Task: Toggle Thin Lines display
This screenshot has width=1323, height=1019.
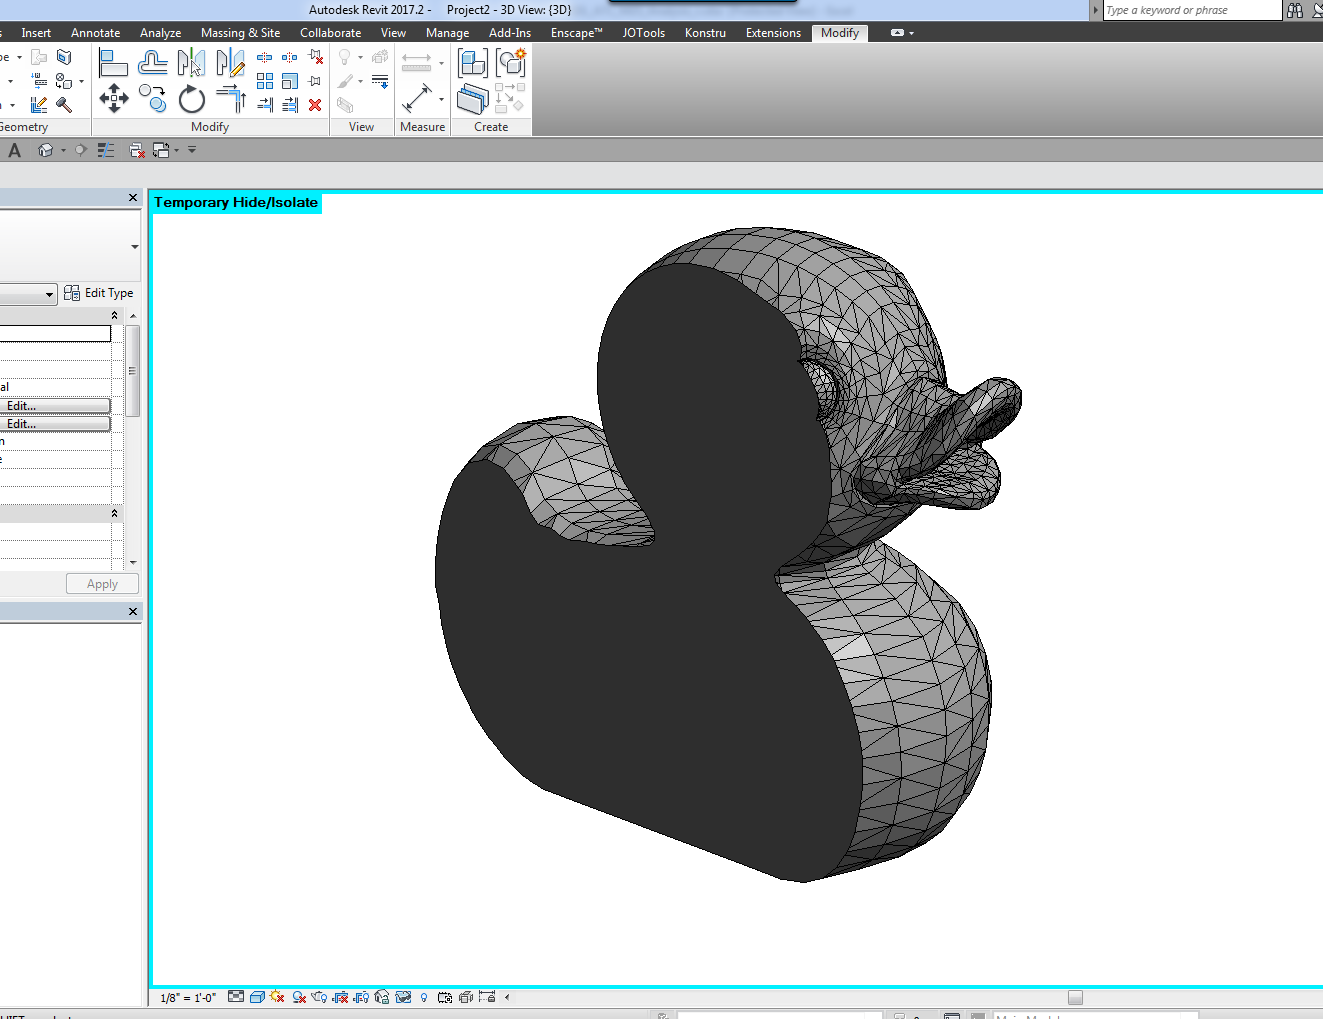Action: tap(106, 150)
